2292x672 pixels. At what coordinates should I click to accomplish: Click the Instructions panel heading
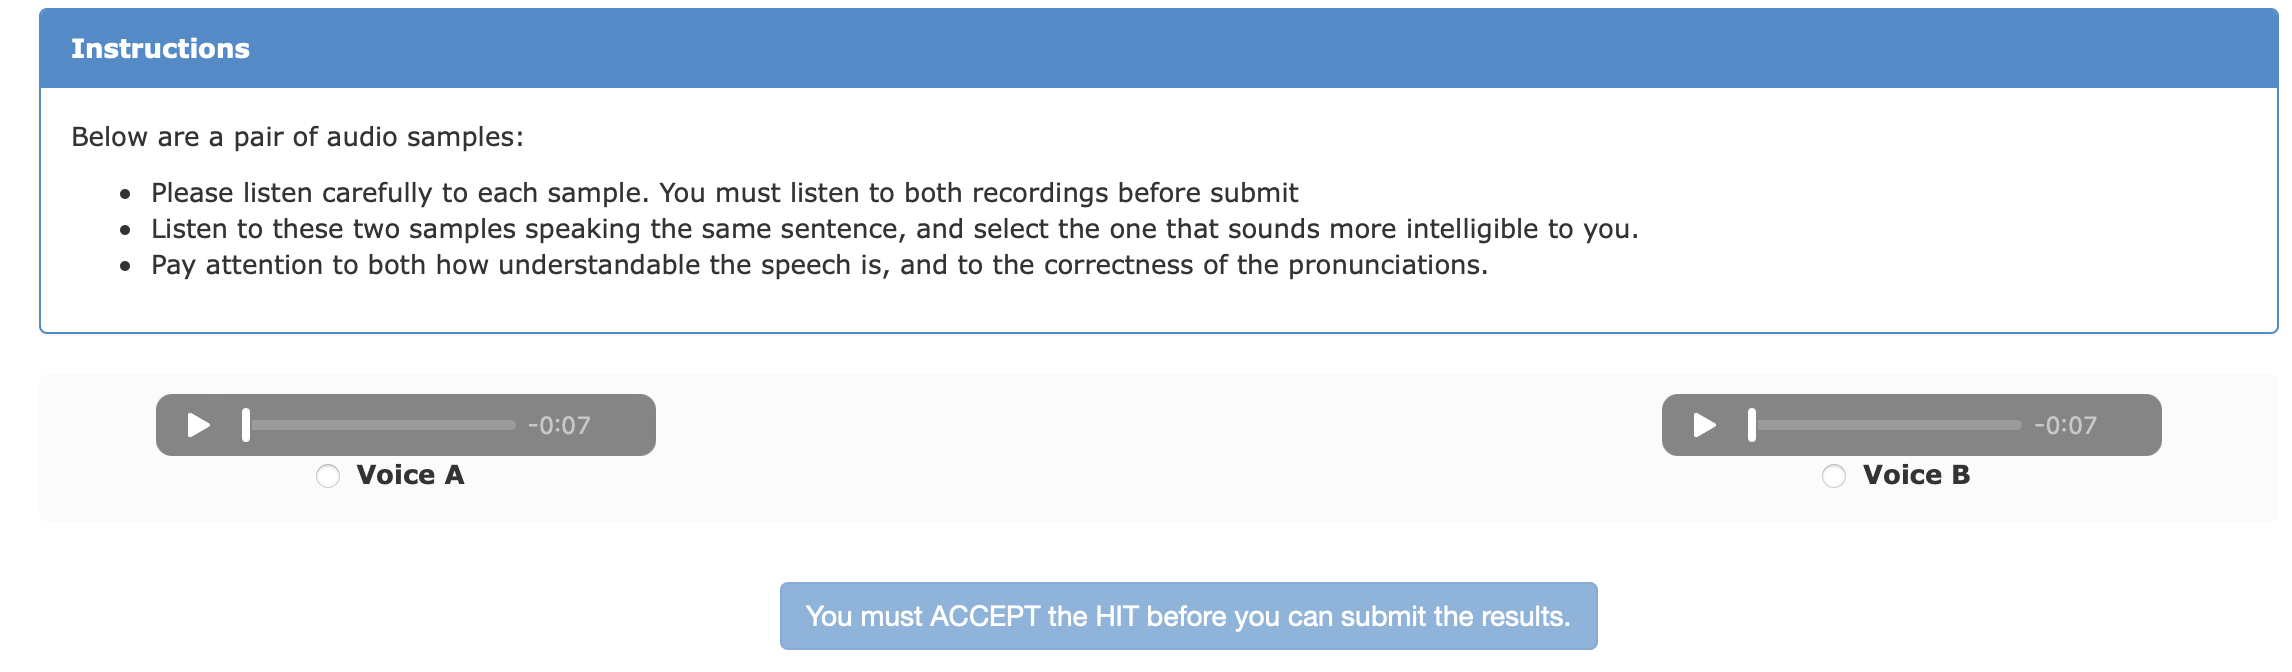click(160, 49)
